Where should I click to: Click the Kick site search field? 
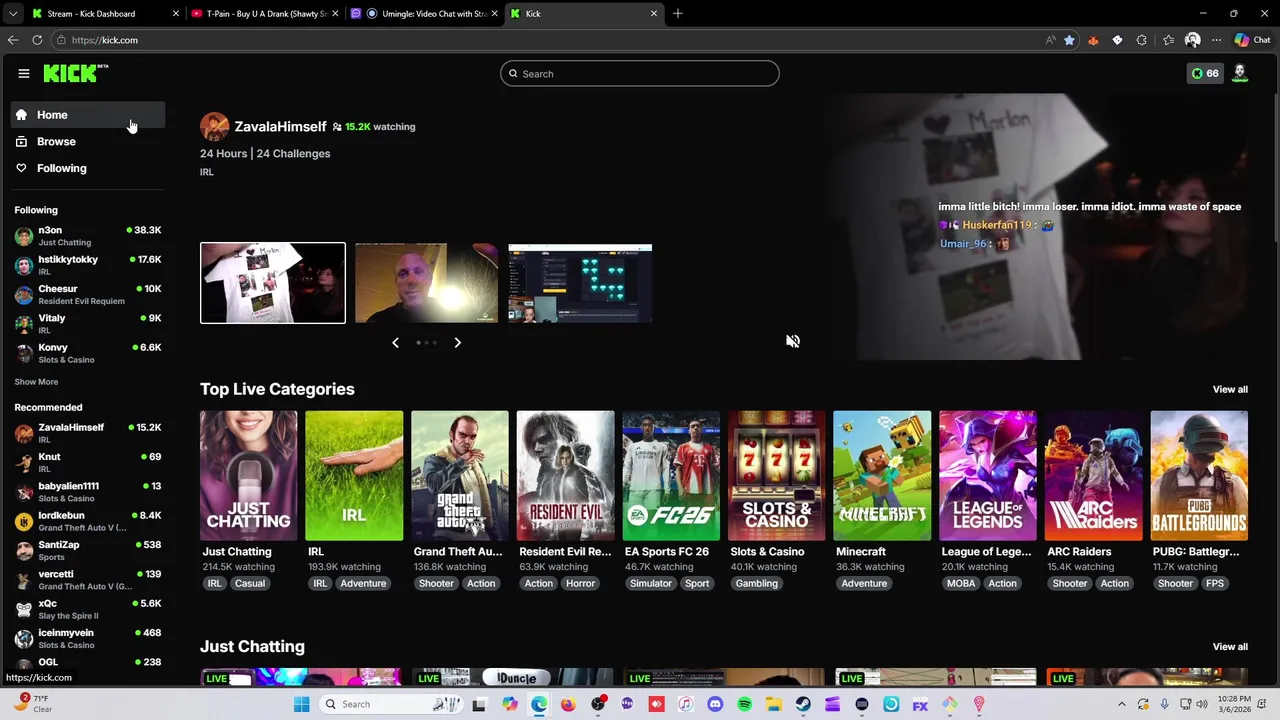[x=640, y=73]
